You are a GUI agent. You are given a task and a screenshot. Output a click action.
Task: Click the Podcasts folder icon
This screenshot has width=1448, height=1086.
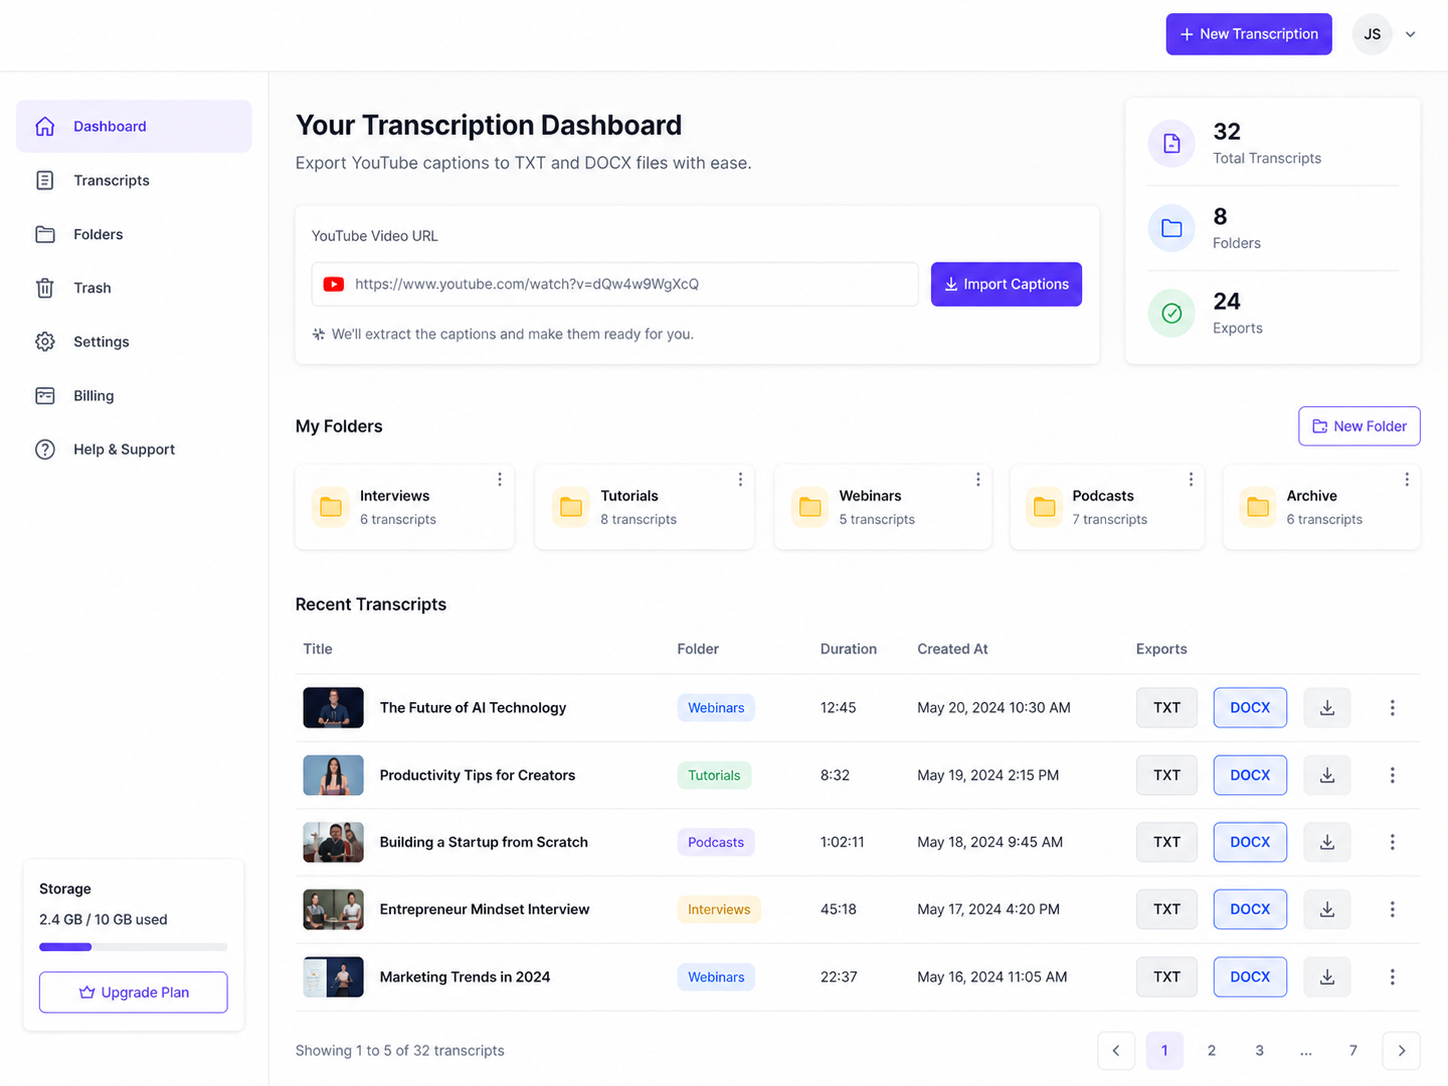tap(1044, 507)
